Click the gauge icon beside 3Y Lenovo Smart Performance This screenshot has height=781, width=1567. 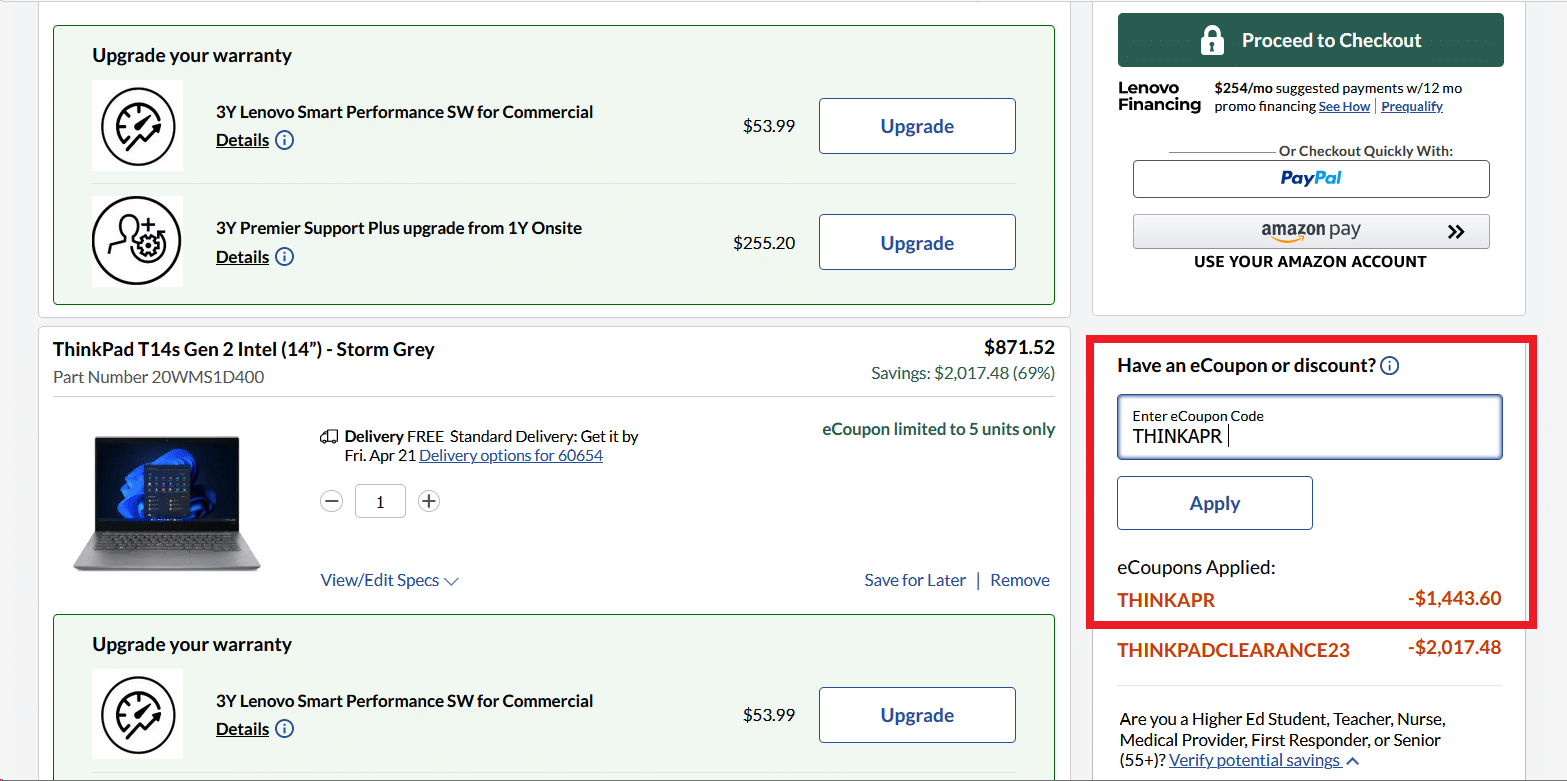[x=137, y=126]
